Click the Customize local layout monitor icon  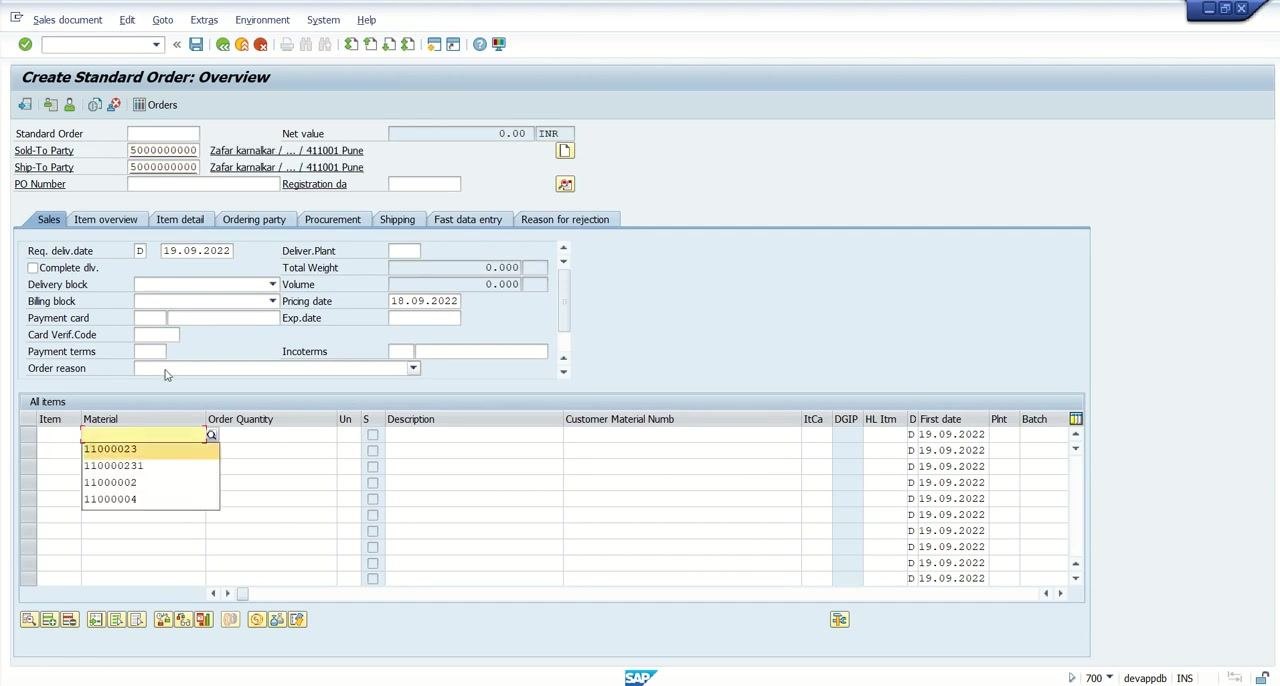coord(499,44)
